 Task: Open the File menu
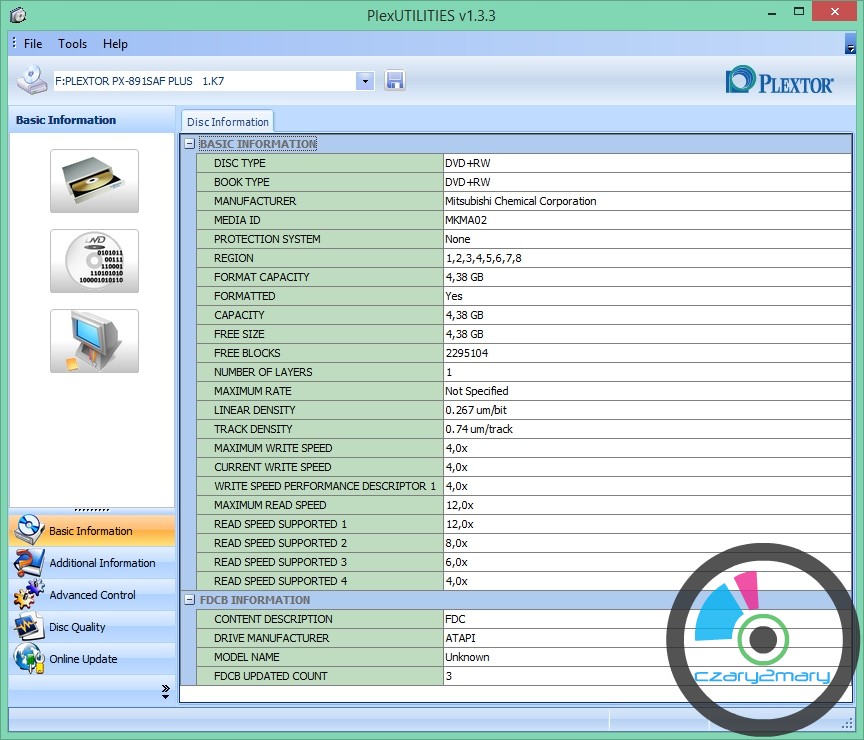[x=33, y=44]
